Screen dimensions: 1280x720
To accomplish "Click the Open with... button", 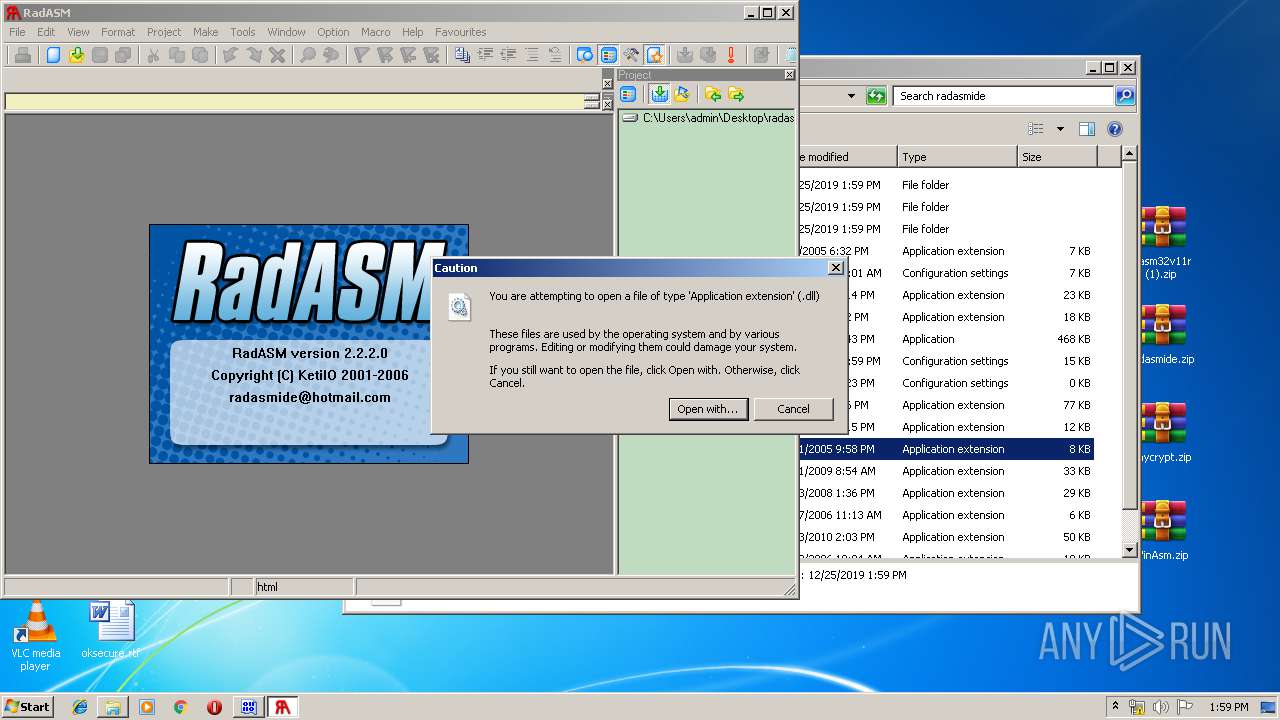I will point(708,409).
